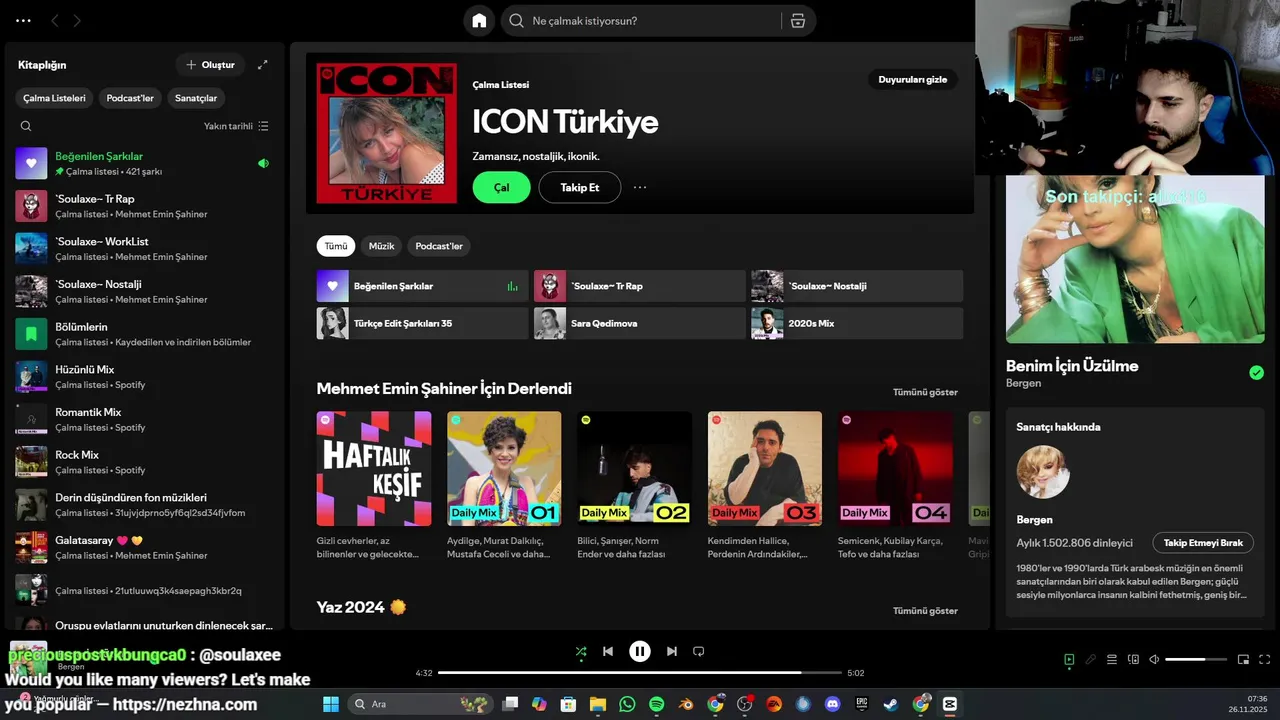Click the search magnifier icon in top bar
Viewport: 1280px width, 720px height.
[x=516, y=20]
